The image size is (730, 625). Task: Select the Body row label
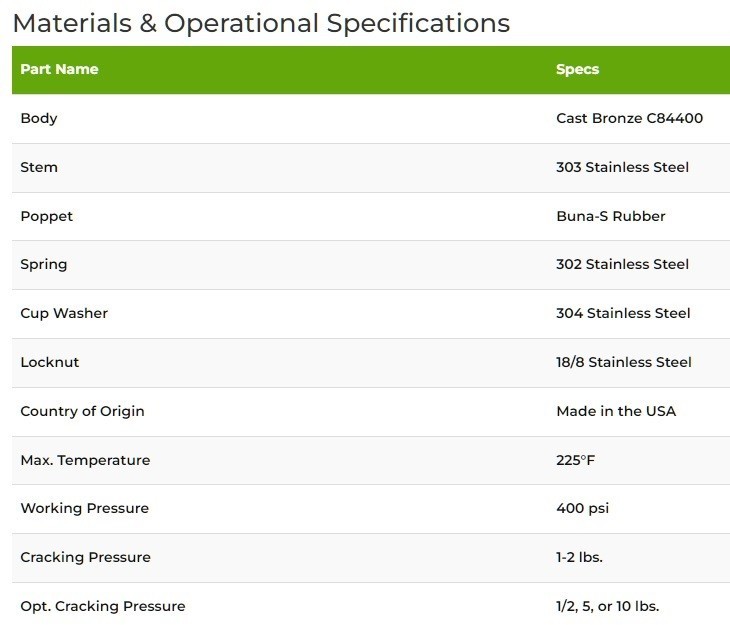click(x=39, y=118)
